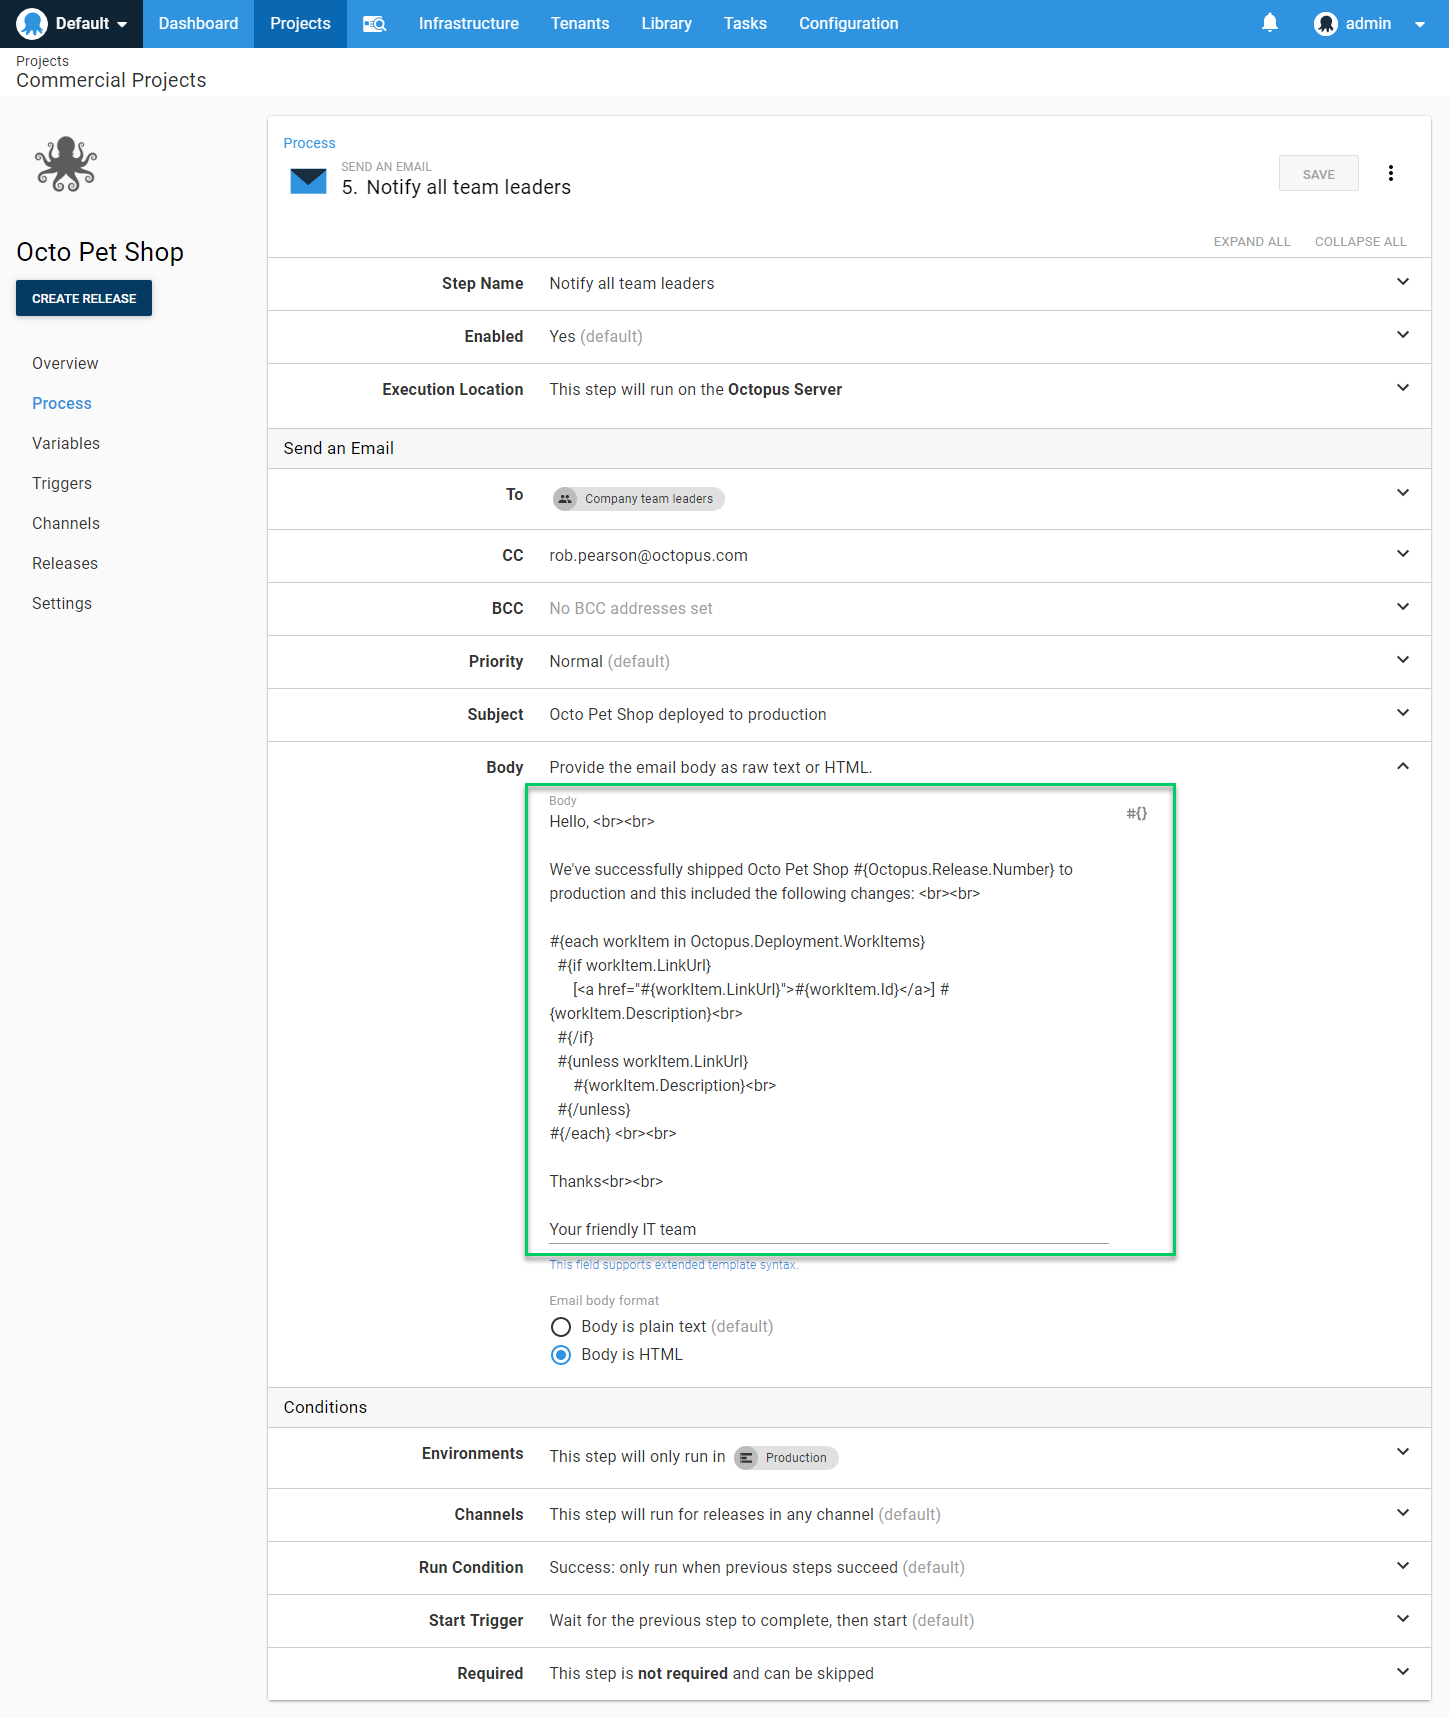Open Infrastructure in top navigation
The image size is (1449, 1718).
(x=468, y=24)
